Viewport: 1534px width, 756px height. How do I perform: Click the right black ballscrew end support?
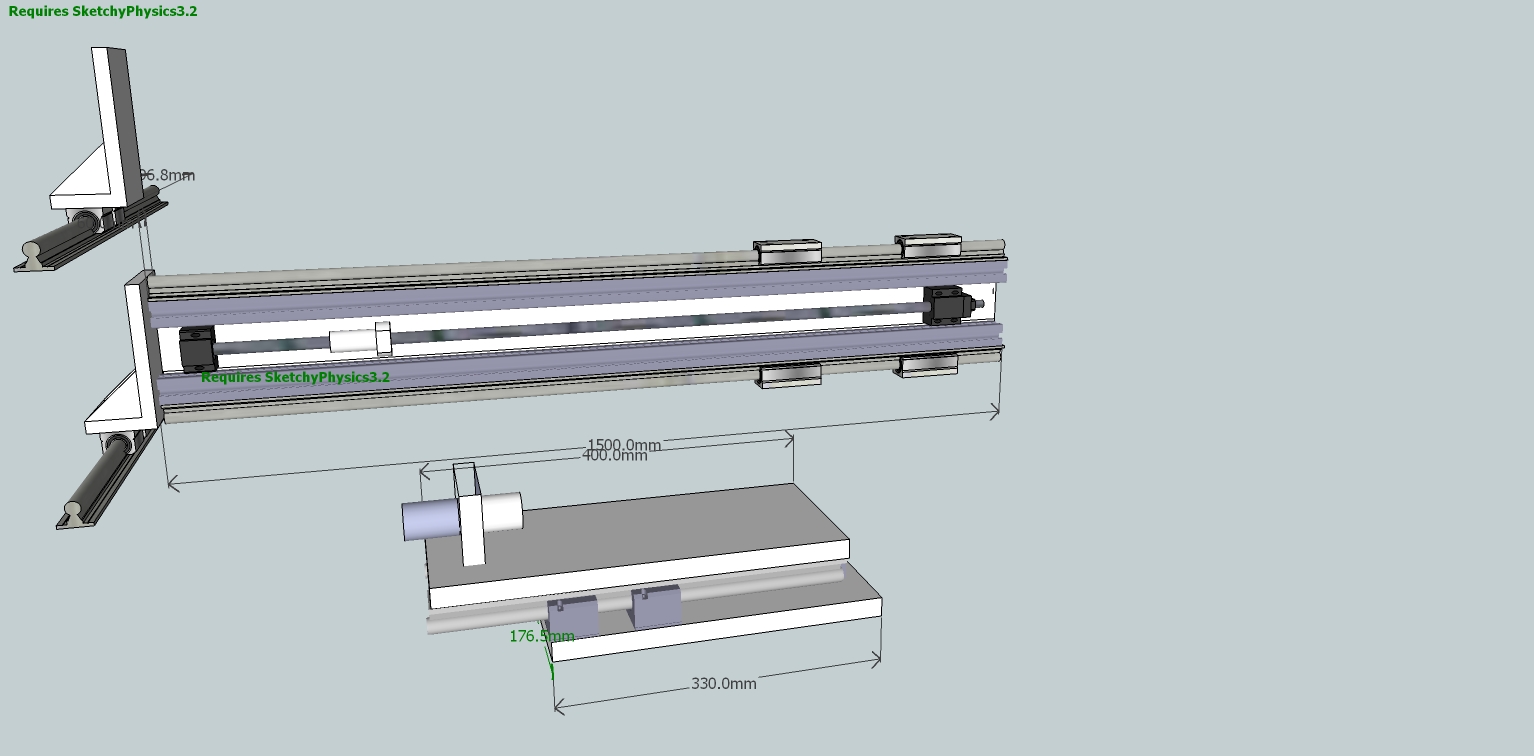pyautogui.click(x=942, y=304)
